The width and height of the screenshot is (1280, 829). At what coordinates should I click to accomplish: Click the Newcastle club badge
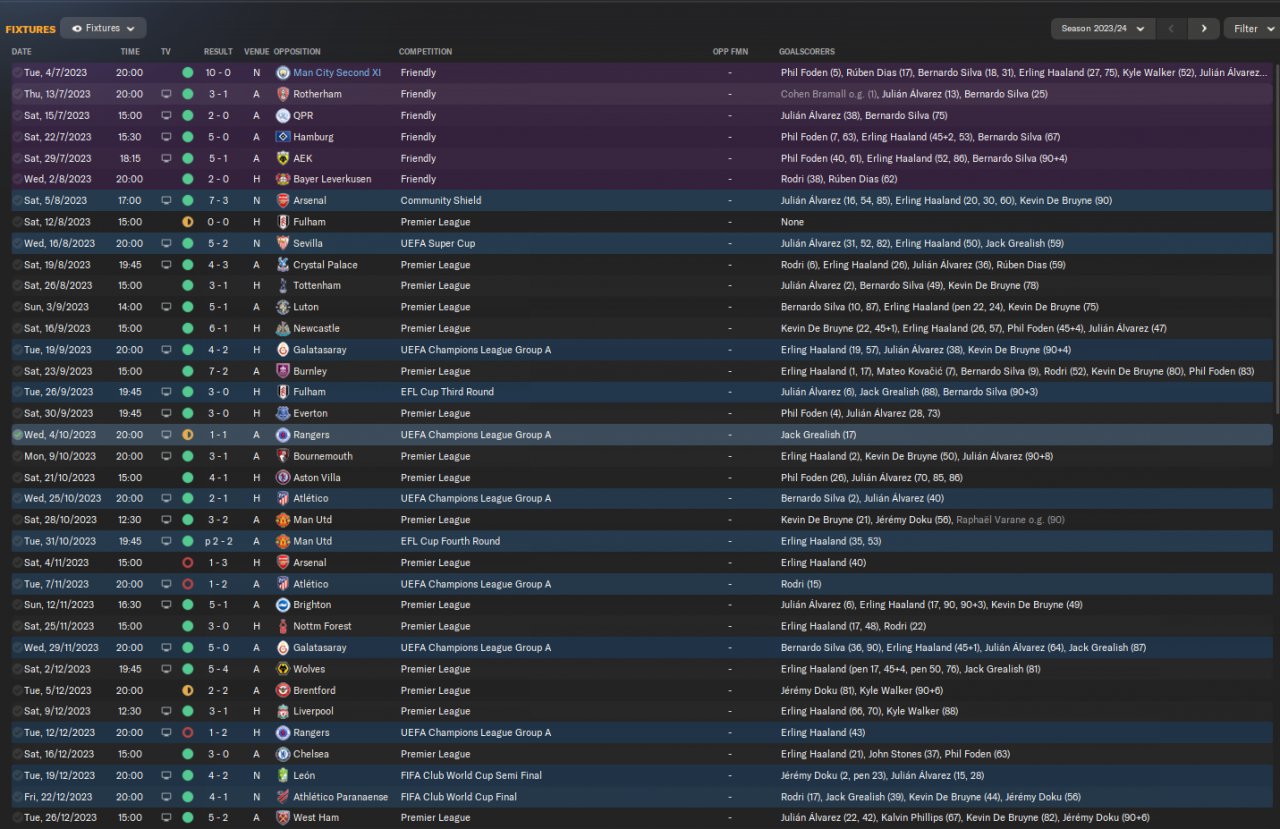(282, 328)
